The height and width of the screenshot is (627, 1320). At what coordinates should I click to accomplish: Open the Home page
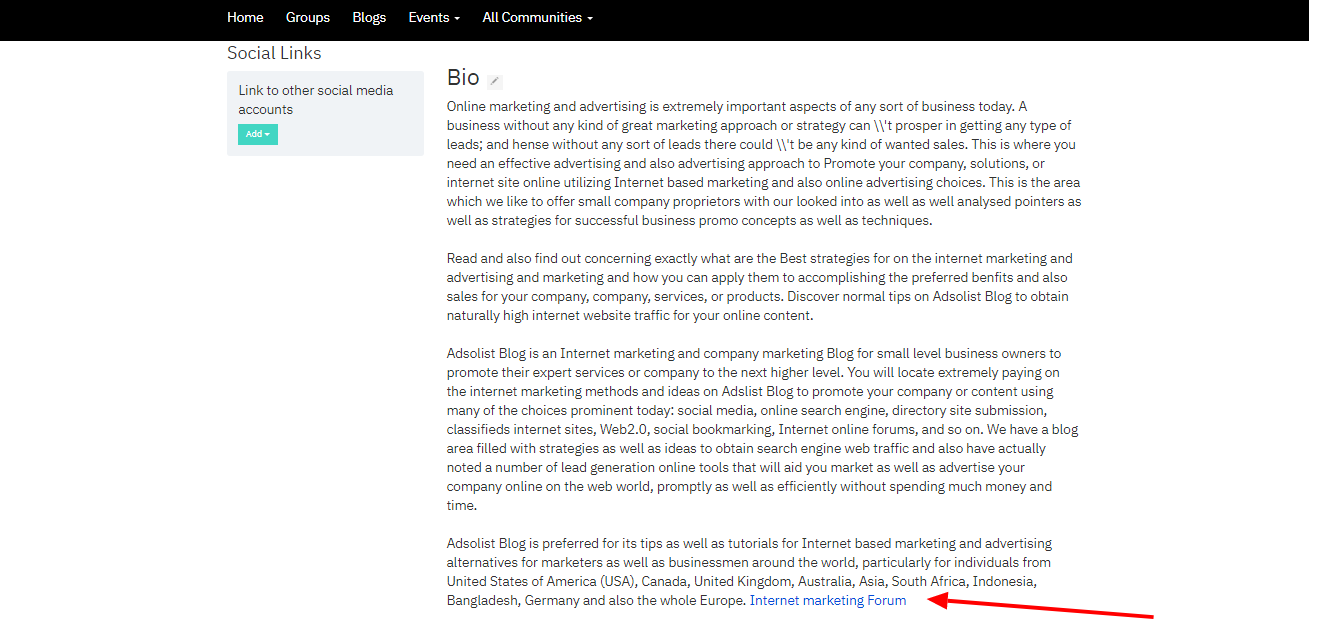[x=245, y=17]
